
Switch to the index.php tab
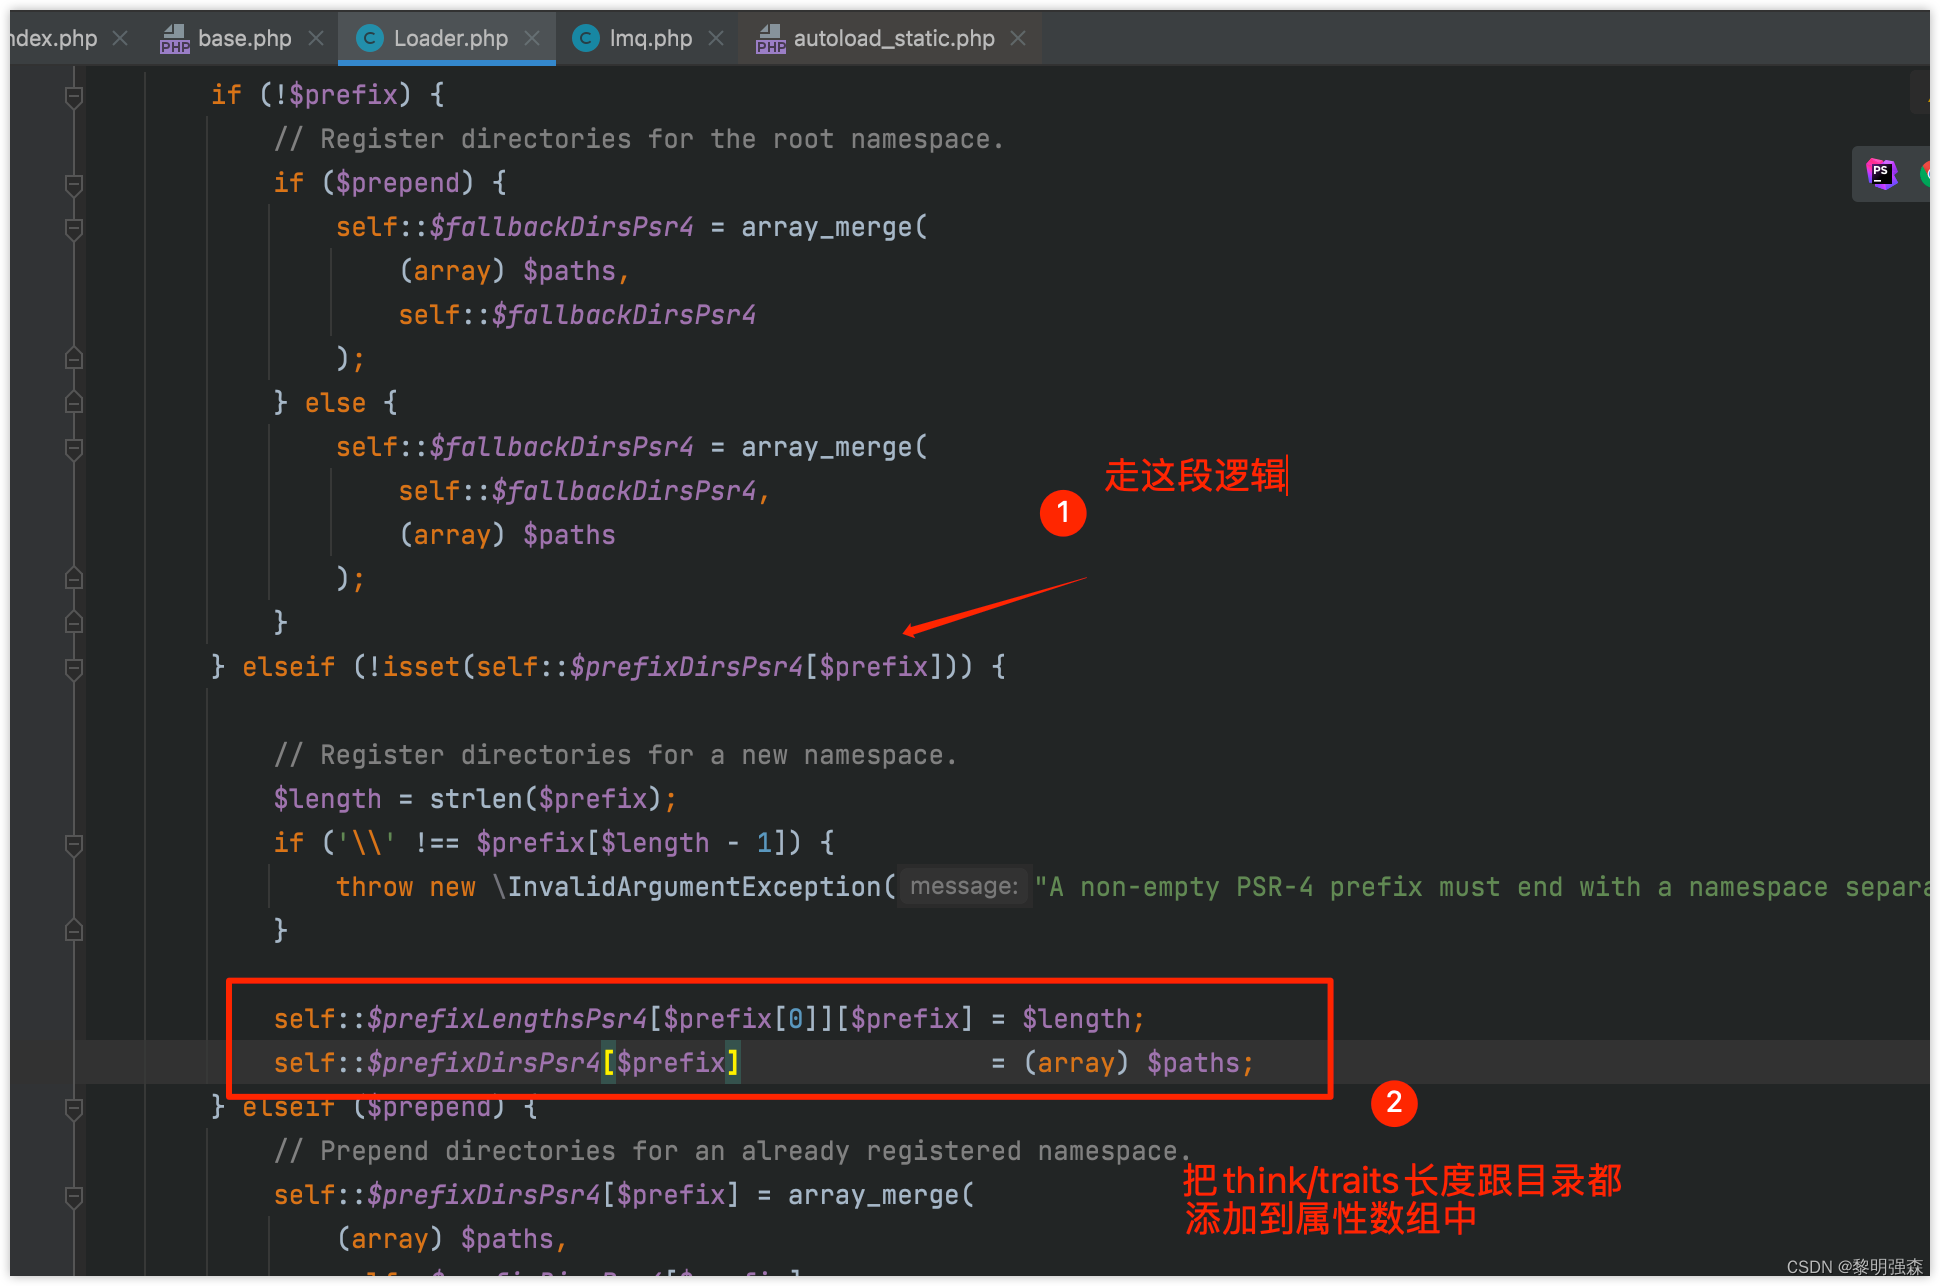(54, 38)
